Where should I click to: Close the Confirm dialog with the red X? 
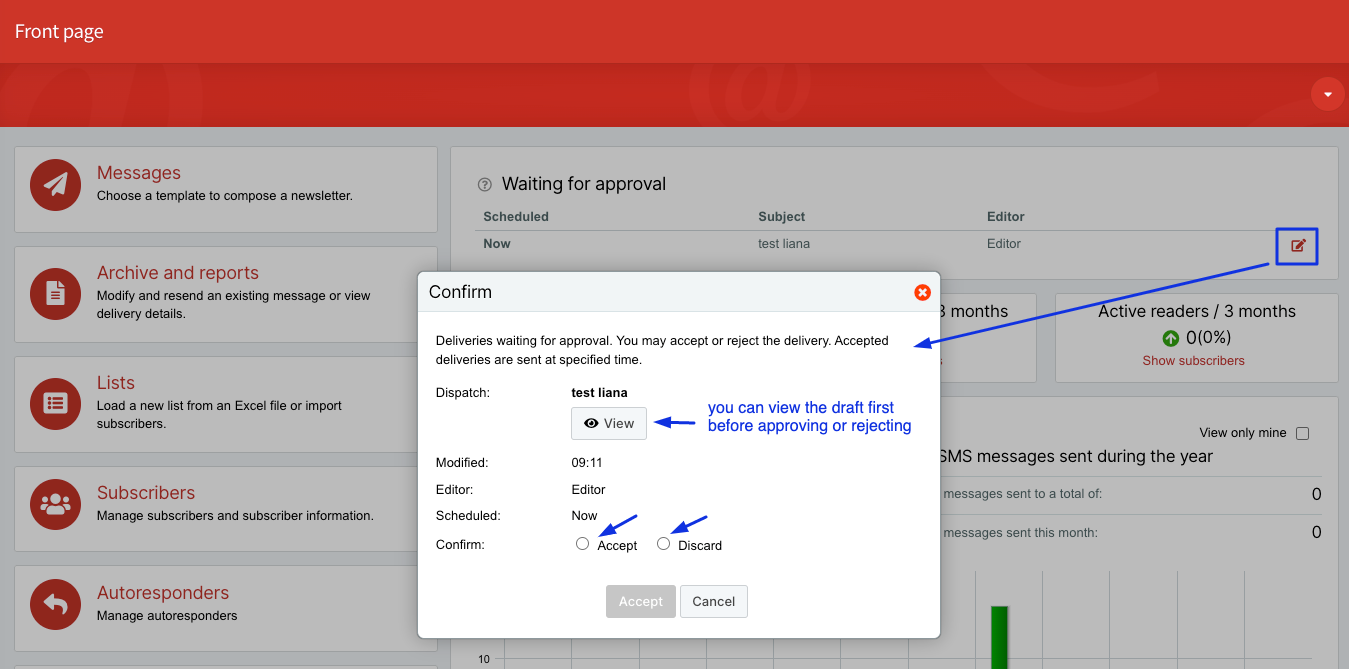click(922, 292)
